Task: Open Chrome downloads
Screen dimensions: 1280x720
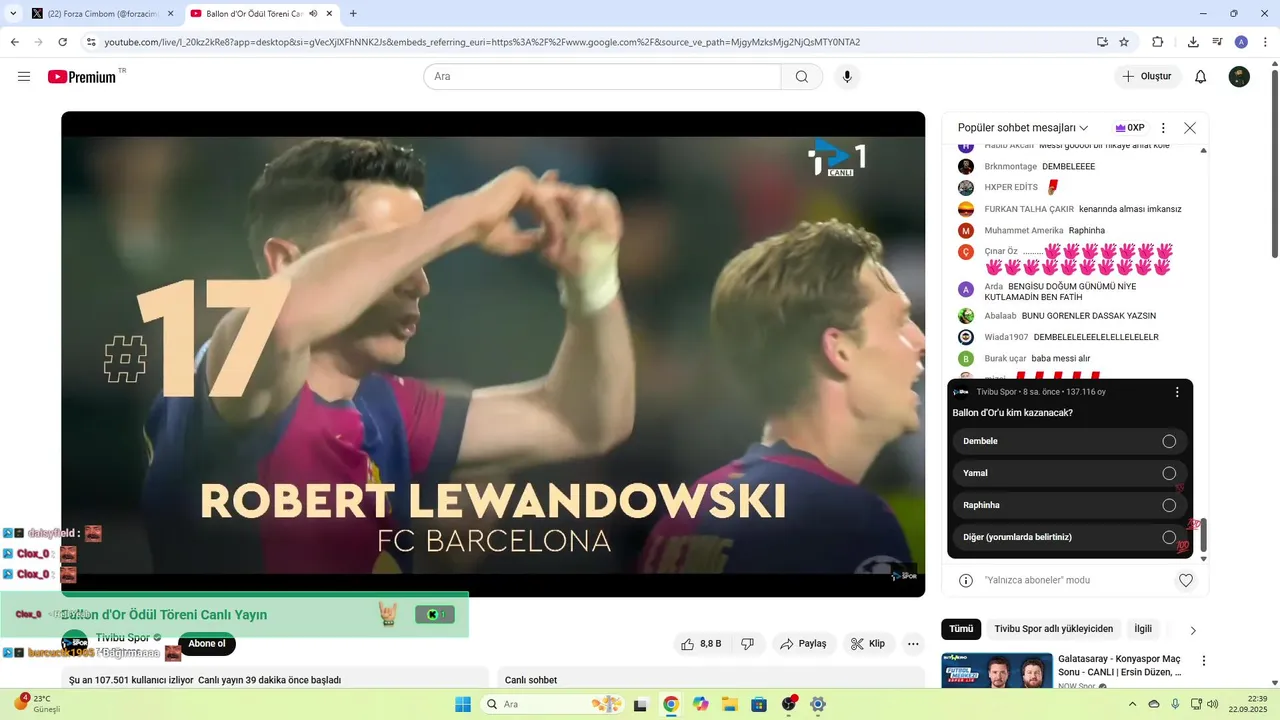Action: coord(1193,42)
